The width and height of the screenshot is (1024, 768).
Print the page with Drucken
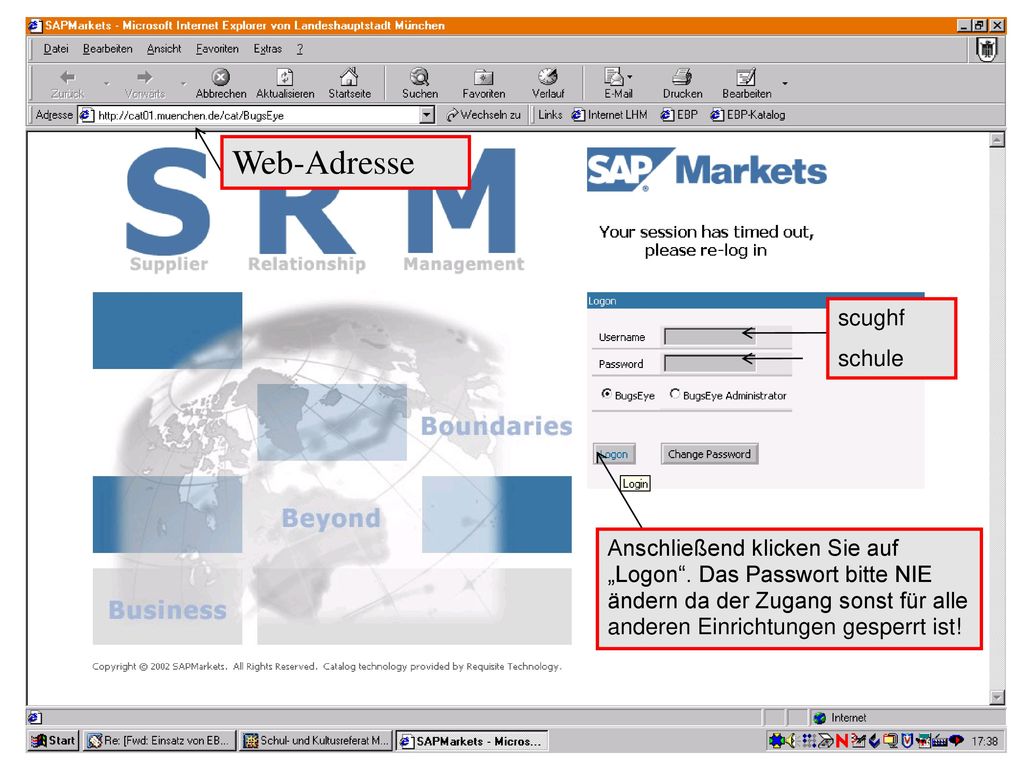(682, 84)
